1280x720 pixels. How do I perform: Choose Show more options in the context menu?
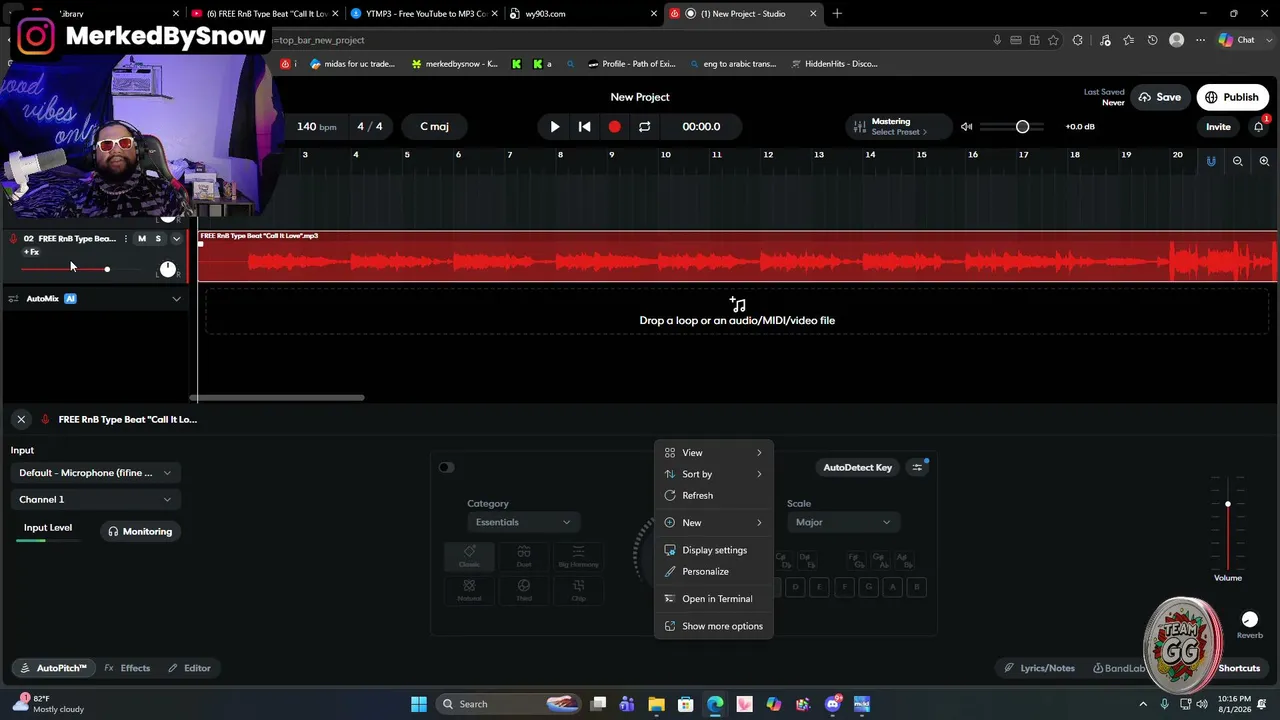(714, 626)
